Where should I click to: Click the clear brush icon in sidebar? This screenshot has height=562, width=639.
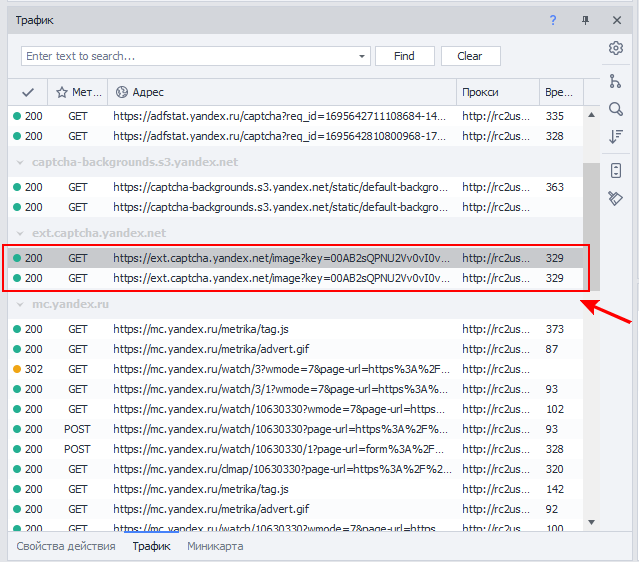(615, 198)
